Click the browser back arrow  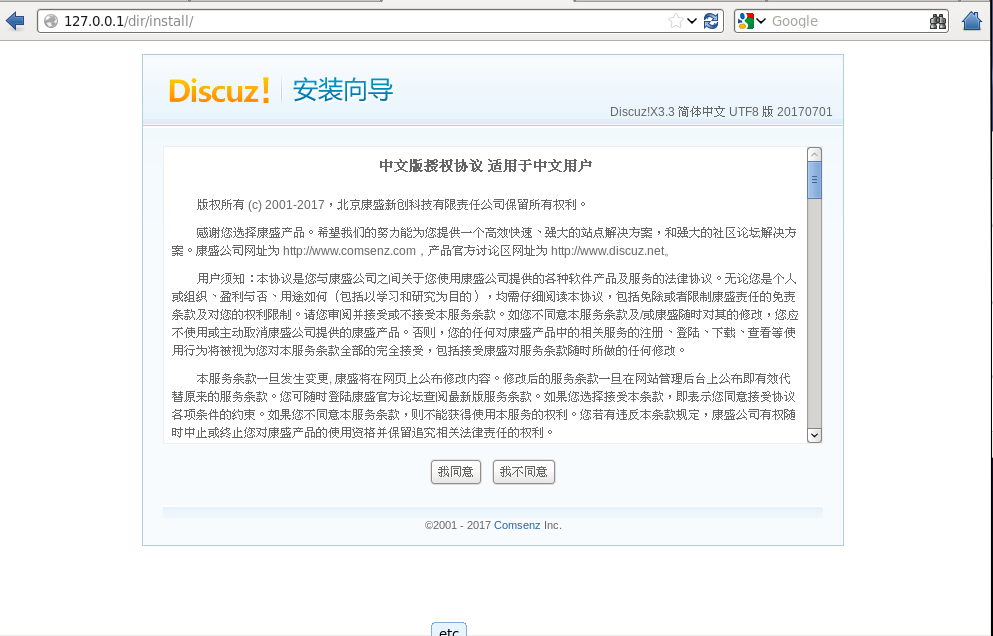(15, 21)
